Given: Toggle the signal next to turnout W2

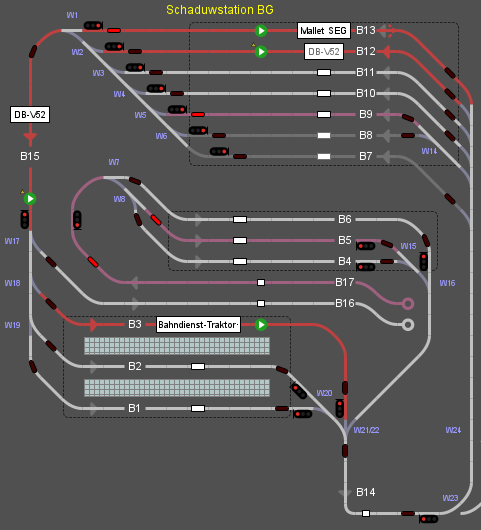Looking at the screenshot, I should 114,46.
